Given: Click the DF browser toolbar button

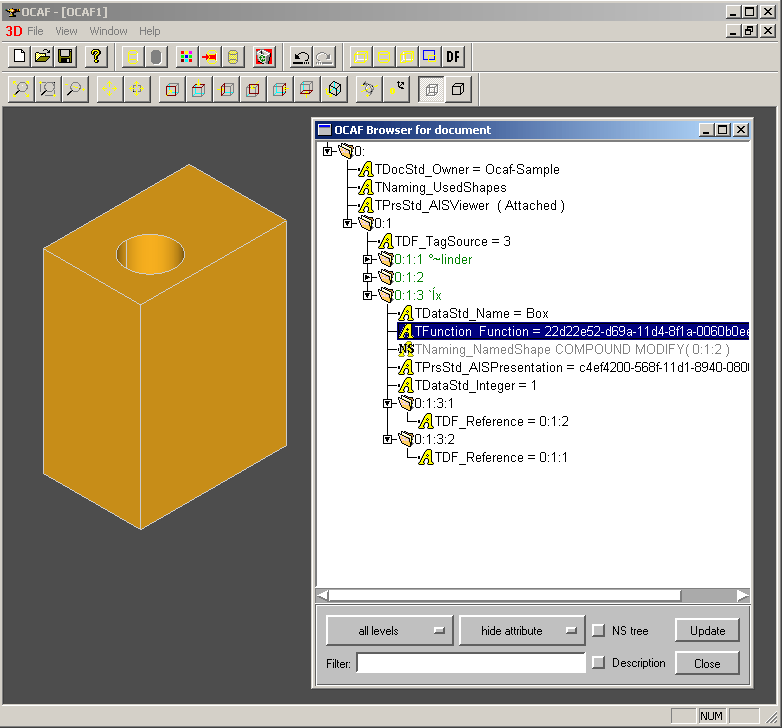Looking at the screenshot, I should [x=453, y=57].
